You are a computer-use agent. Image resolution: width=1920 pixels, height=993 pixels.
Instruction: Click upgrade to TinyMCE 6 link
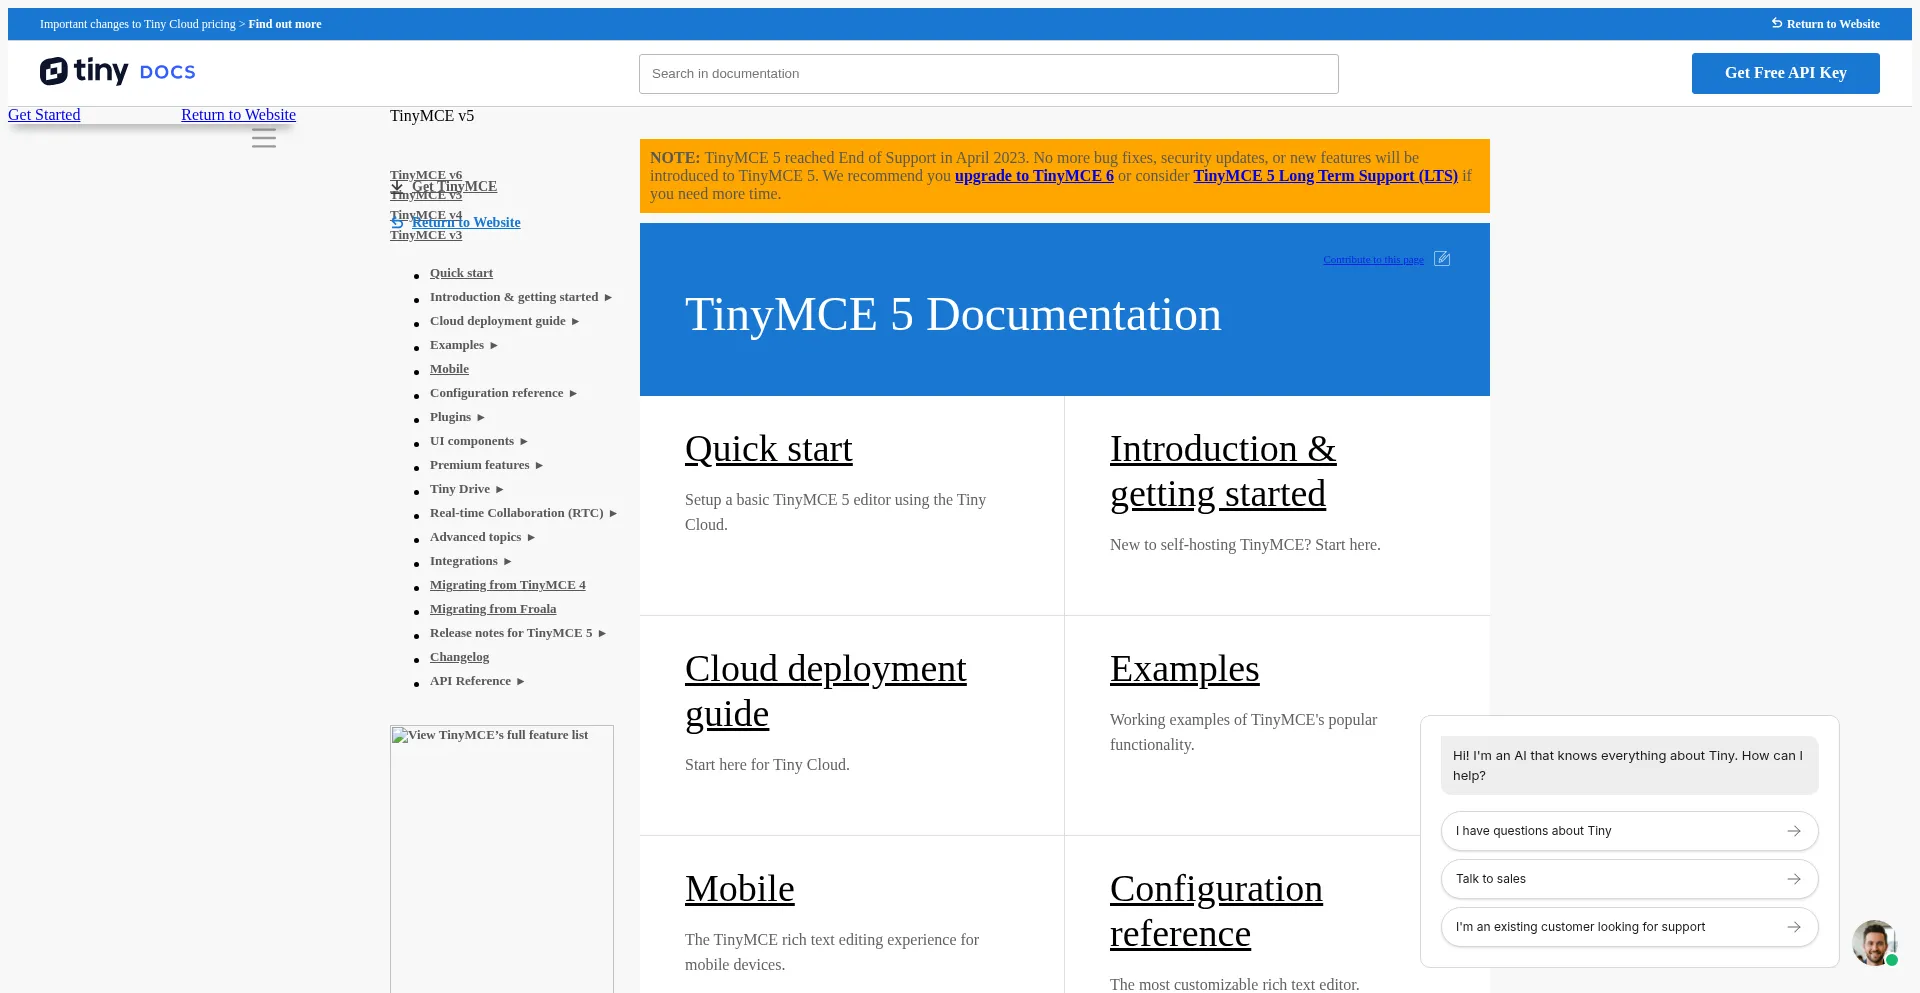(x=1034, y=176)
